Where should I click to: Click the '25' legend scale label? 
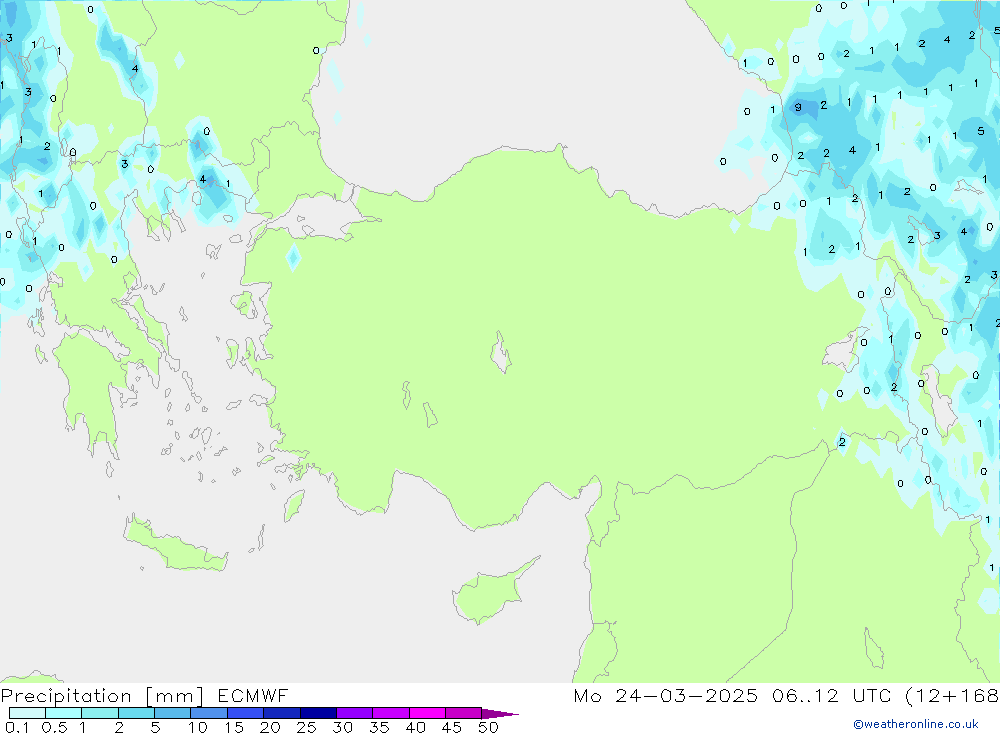pos(306,727)
